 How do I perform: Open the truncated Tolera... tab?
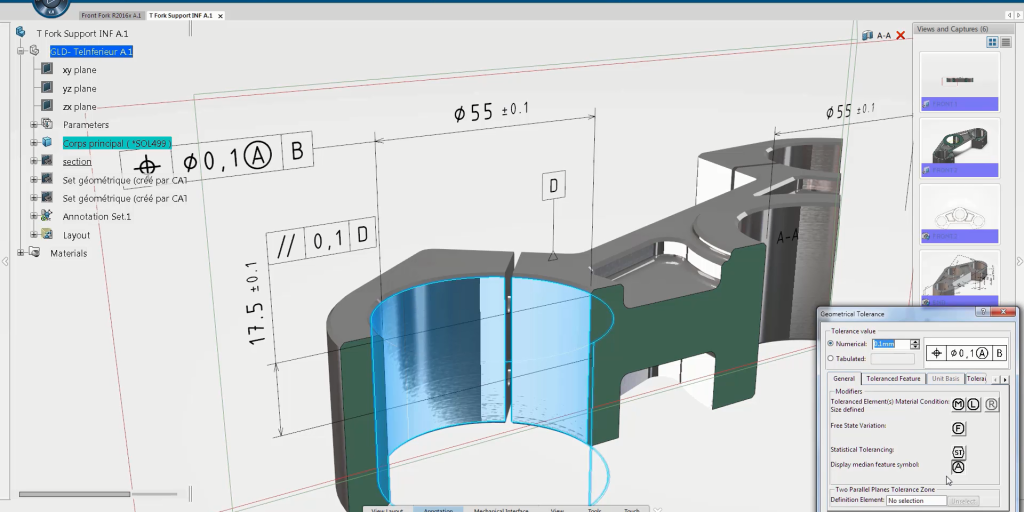pyautogui.click(x=976, y=379)
